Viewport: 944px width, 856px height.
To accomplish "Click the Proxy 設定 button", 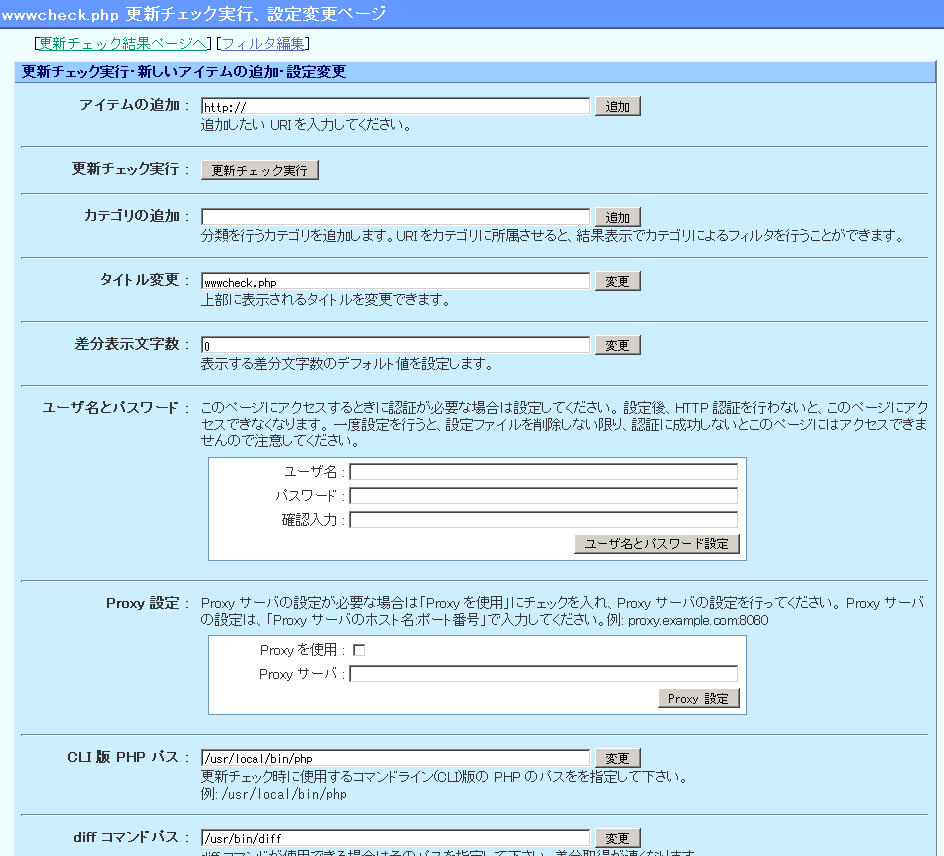I will click(698, 698).
